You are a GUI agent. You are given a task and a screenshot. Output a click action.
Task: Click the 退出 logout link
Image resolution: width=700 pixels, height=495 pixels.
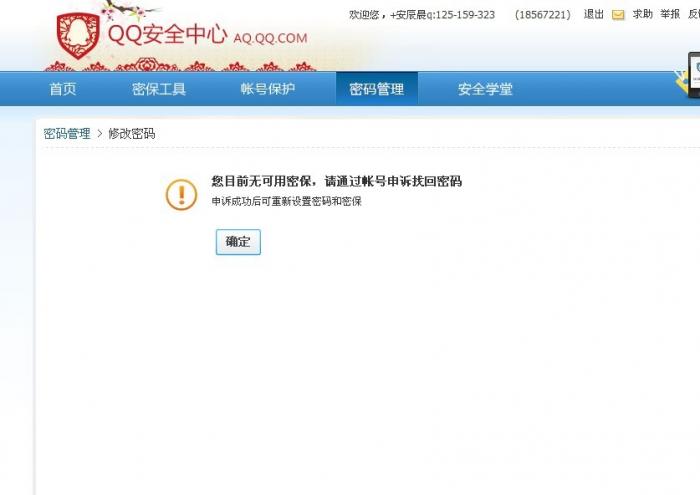click(x=593, y=15)
